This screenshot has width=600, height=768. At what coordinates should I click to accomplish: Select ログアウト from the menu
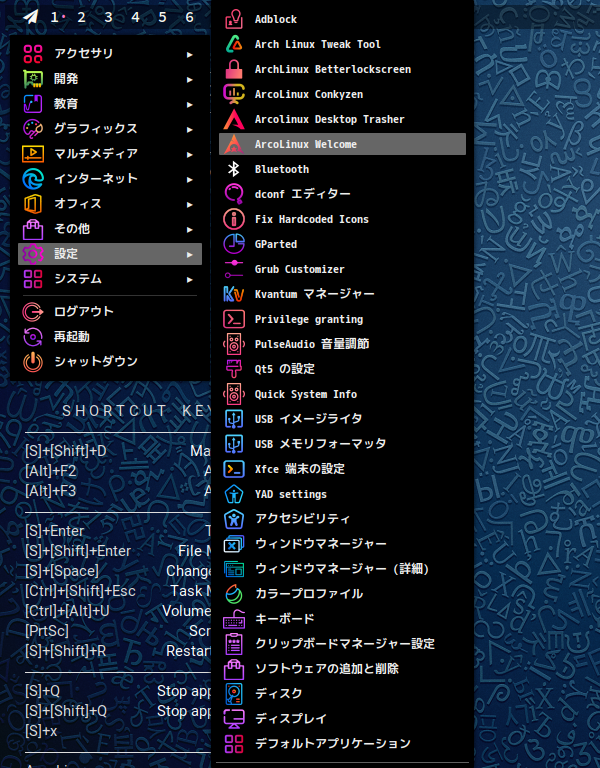pyautogui.click(x=110, y=312)
